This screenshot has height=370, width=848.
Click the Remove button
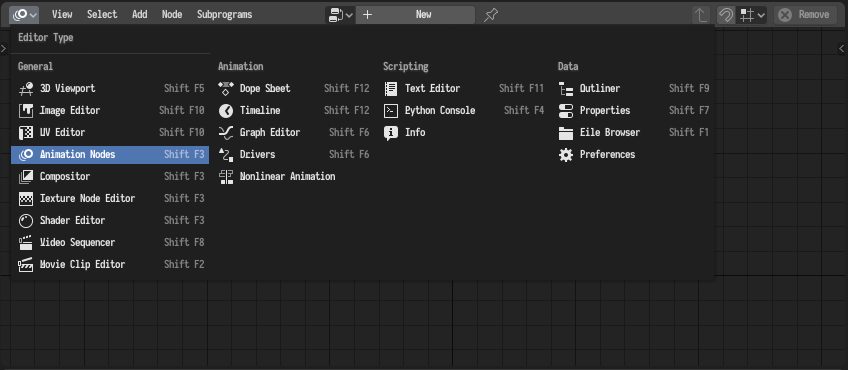click(x=805, y=15)
